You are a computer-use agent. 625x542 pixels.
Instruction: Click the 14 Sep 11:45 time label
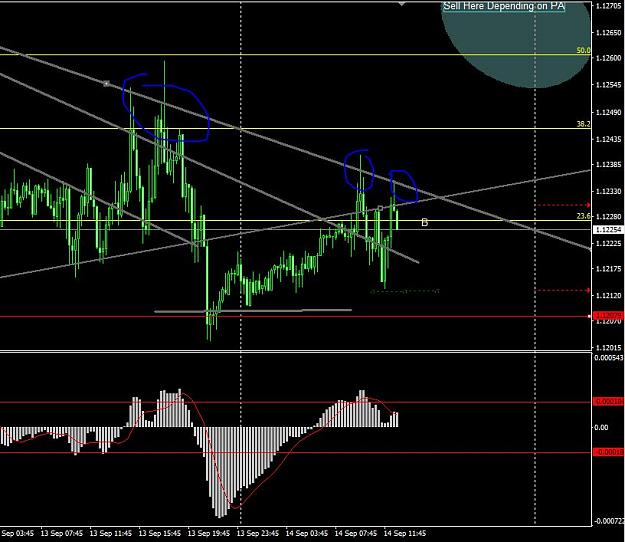coord(405,533)
